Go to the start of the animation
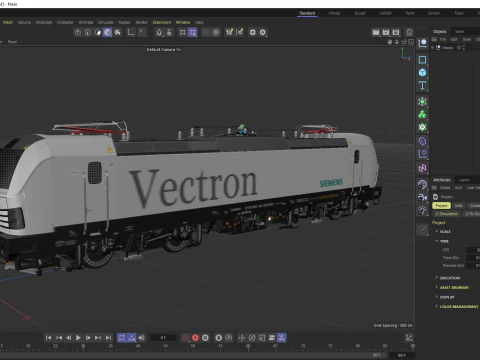 pyautogui.click(x=49, y=338)
